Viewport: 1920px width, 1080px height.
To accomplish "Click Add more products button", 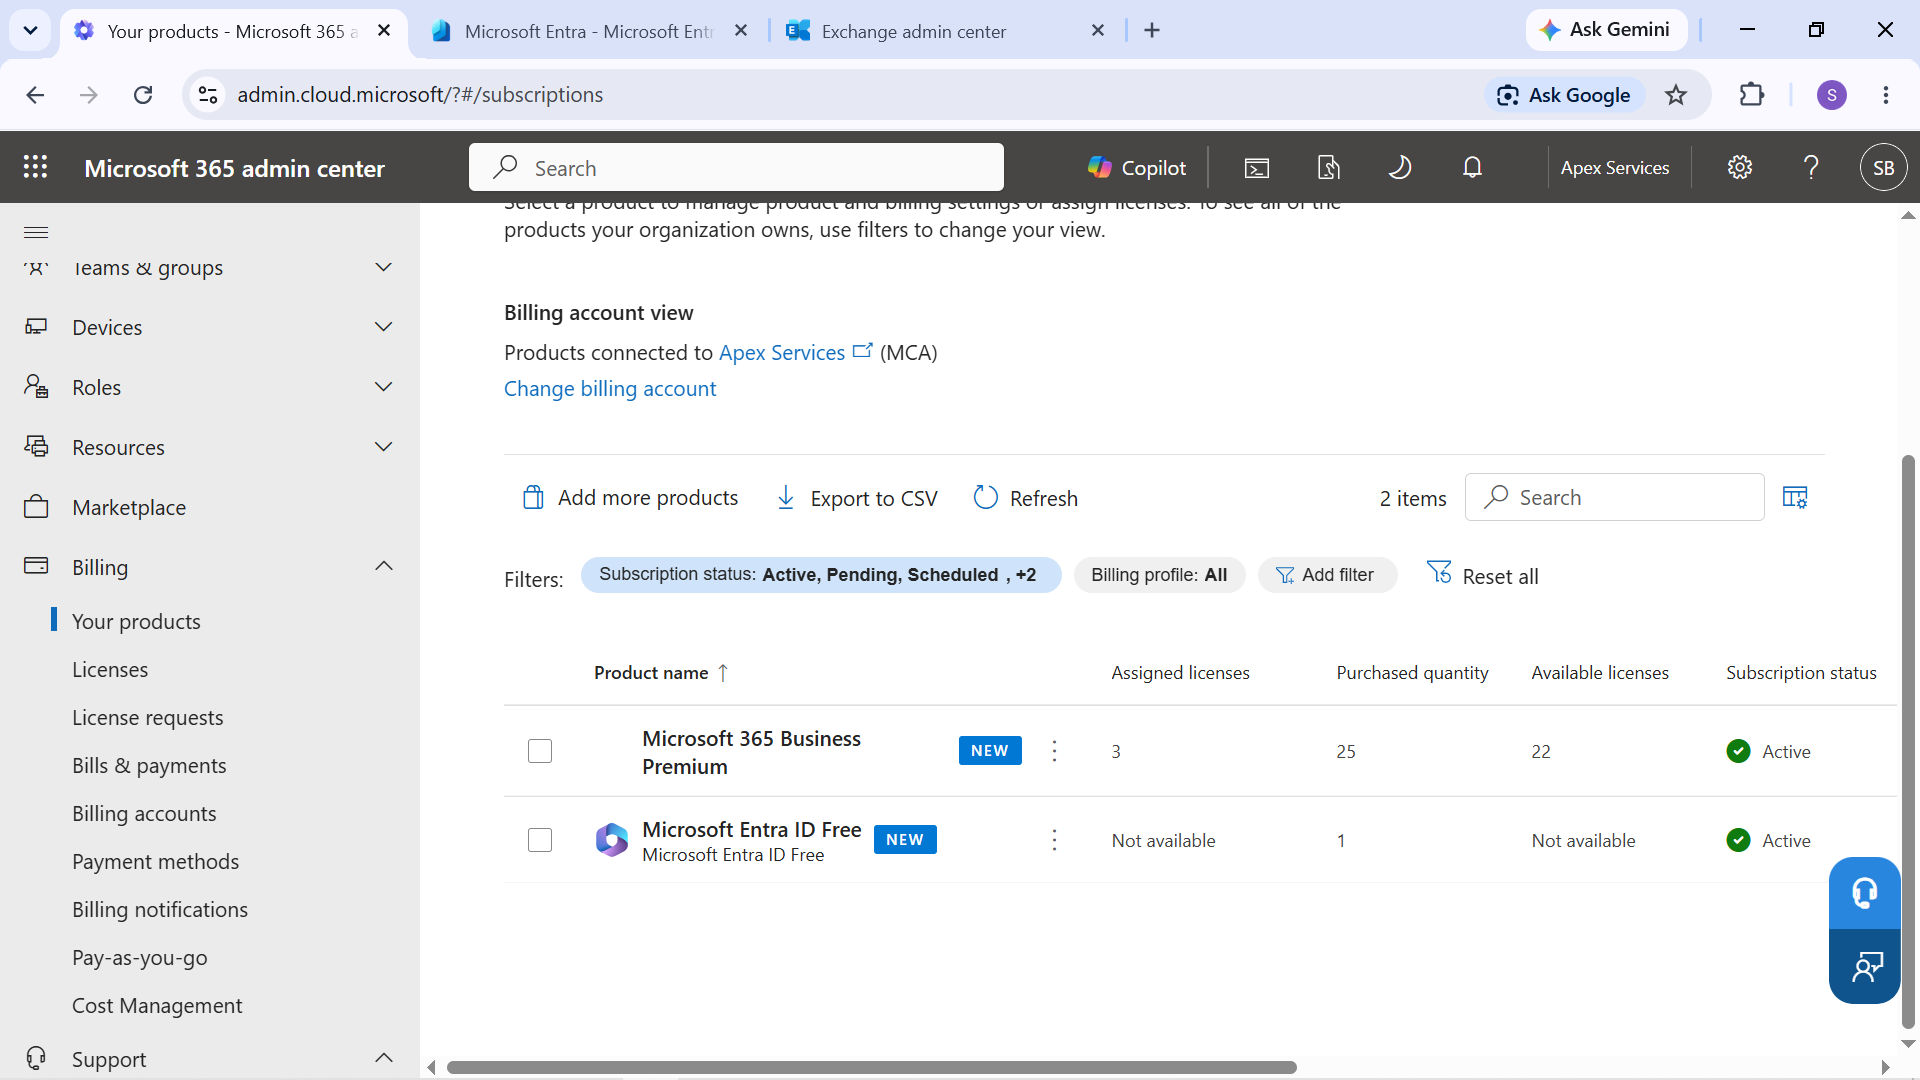I will tap(630, 498).
